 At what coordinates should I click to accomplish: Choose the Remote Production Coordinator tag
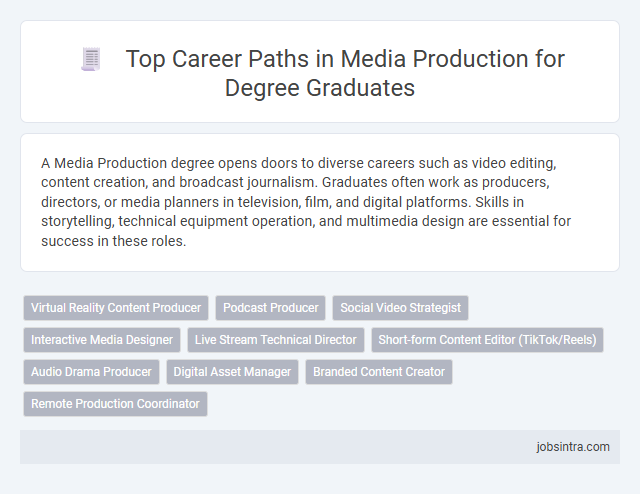click(116, 404)
